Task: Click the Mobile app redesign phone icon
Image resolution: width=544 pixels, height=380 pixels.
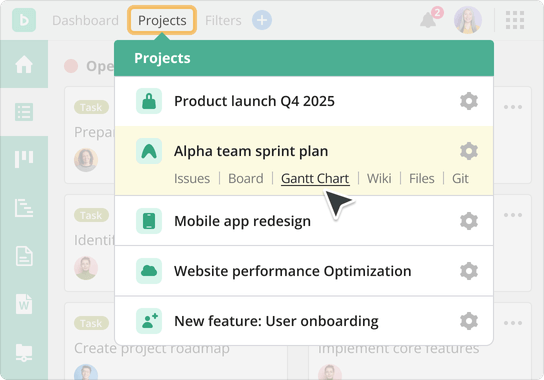Action: 149,221
